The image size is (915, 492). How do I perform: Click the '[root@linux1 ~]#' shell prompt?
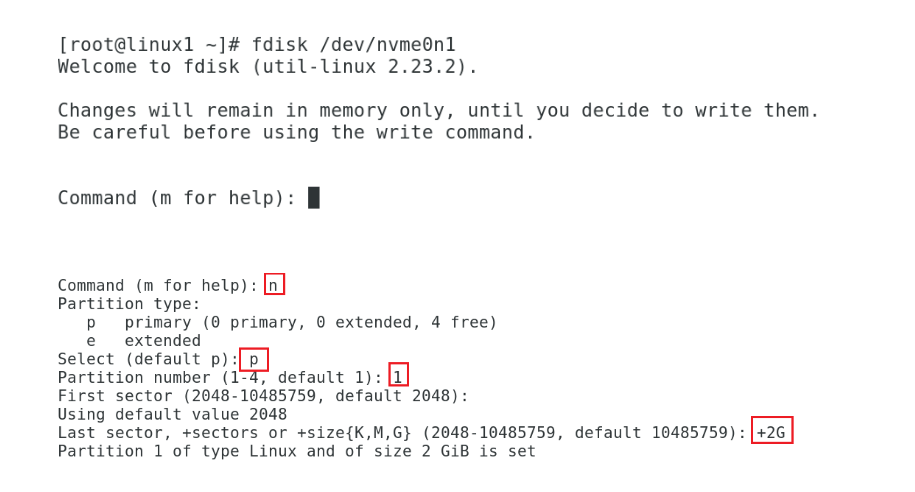tap(149, 45)
